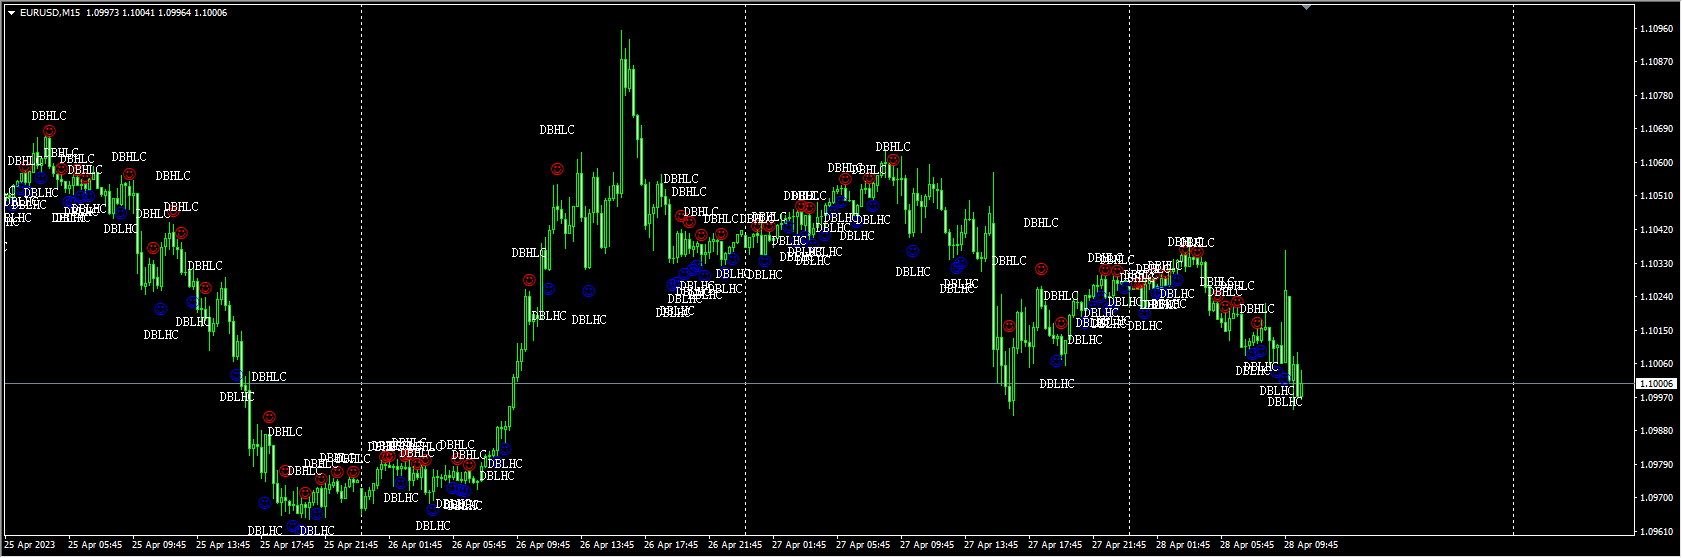Click the 1.09610 price scale label
Image resolution: width=1682 pixels, height=558 pixels.
click(1657, 532)
